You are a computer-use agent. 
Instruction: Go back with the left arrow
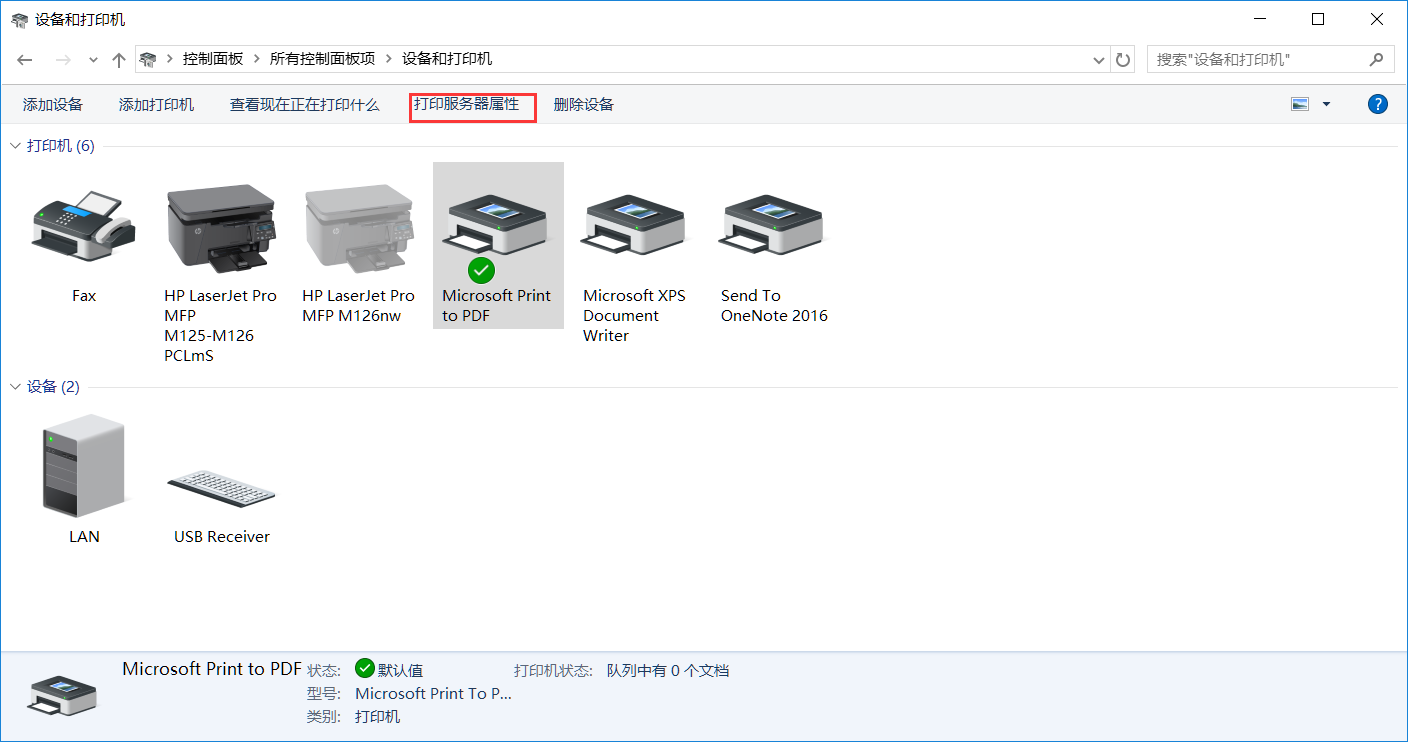[26, 60]
